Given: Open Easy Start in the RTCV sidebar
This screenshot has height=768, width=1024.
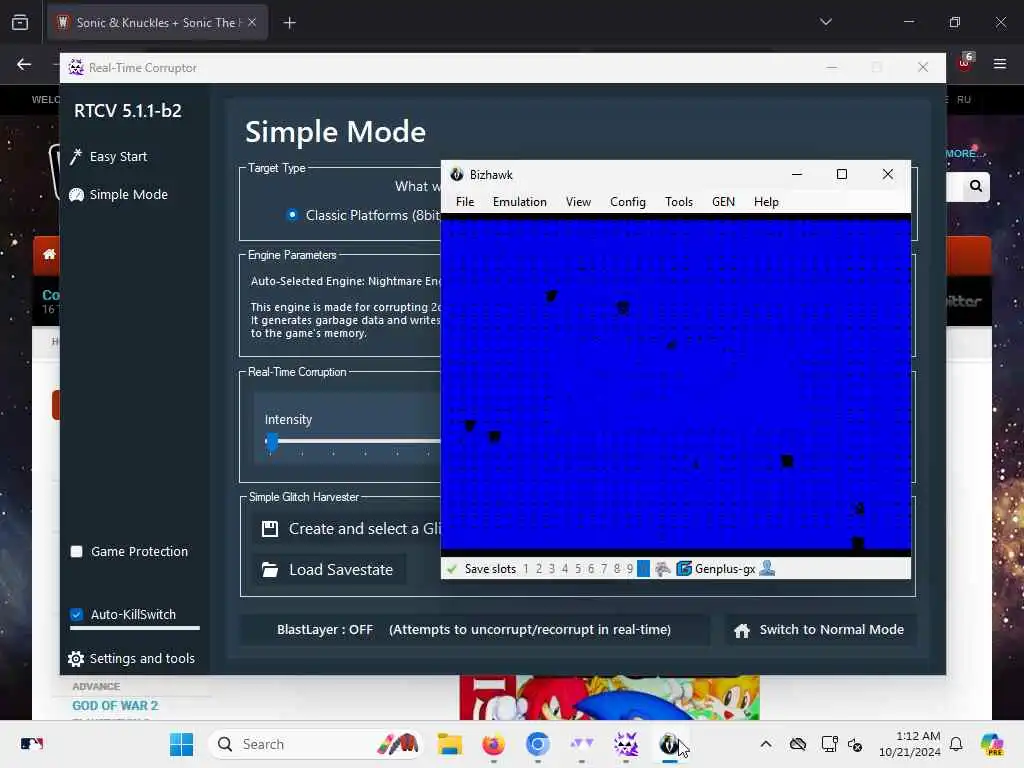Looking at the screenshot, I should (109, 157).
